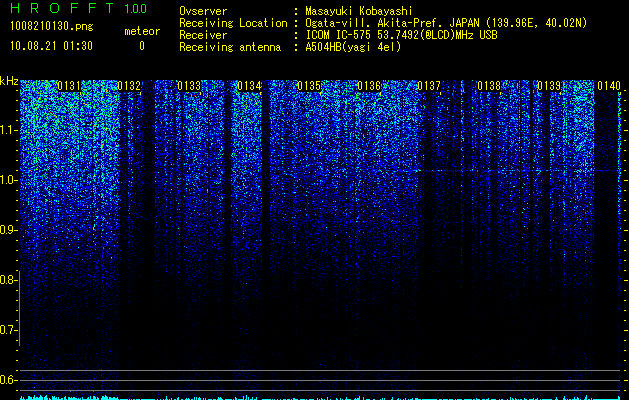Click time marker 0140
This screenshot has width=629, height=400.
pyautogui.click(x=609, y=86)
